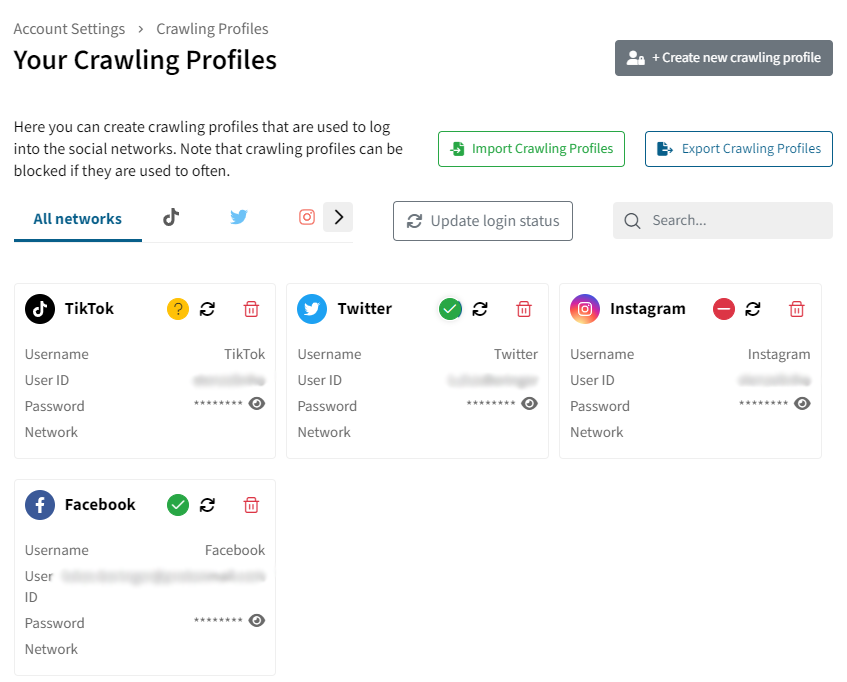Click Create new crawling profile button
Image resolution: width=847 pixels, height=682 pixels.
pos(723,58)
